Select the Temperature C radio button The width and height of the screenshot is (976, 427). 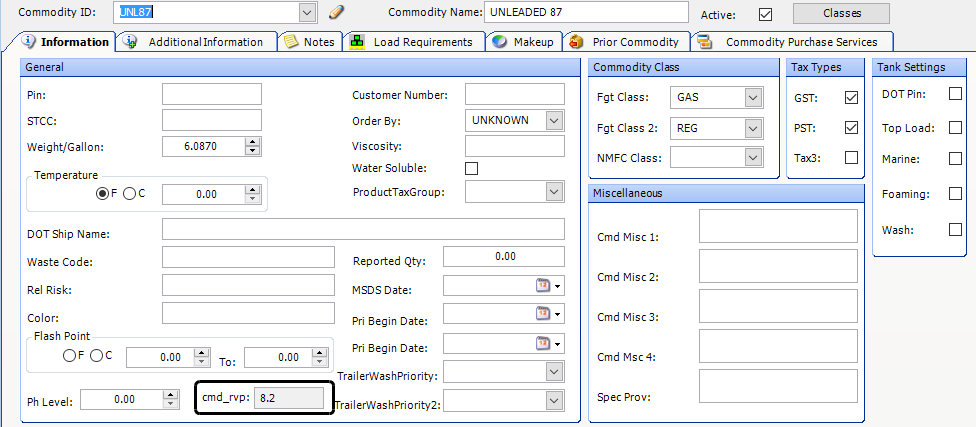(129, 194)
